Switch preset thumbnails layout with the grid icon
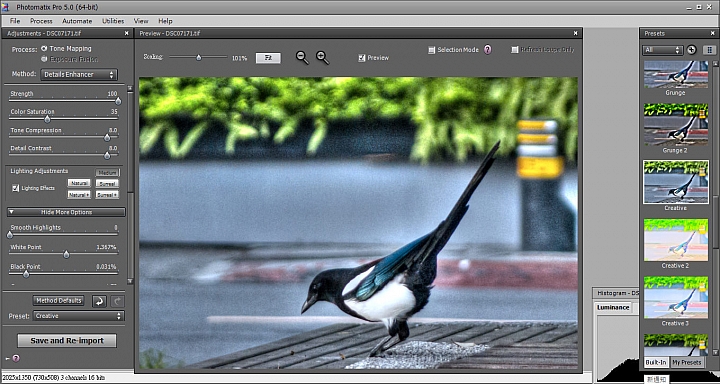This screenshot has height=384, width=720. coord(709,50)
